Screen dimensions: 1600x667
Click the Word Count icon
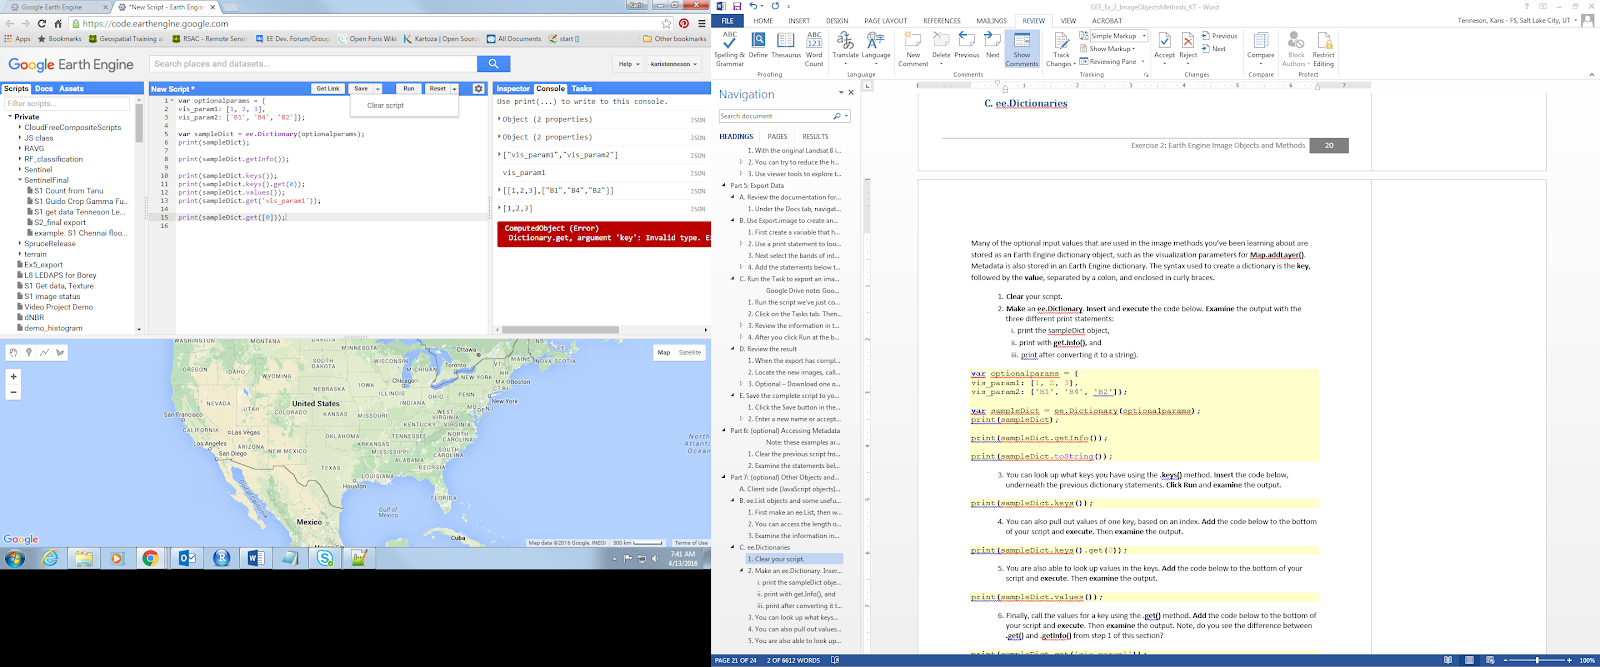tap(814, 49)
